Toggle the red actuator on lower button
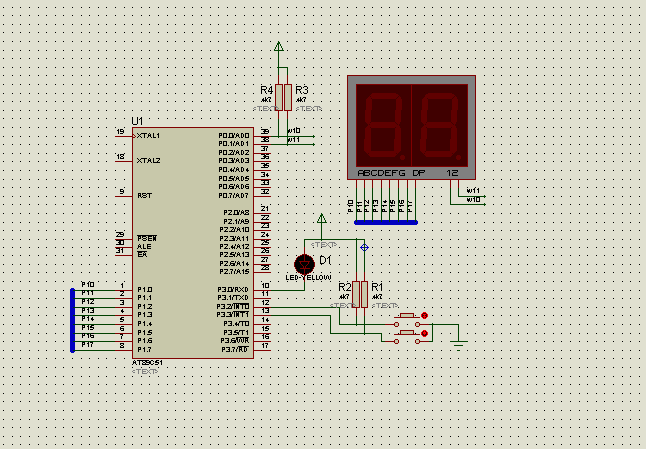The width and height of the screenshot is (646, 449). pos(424,333)
